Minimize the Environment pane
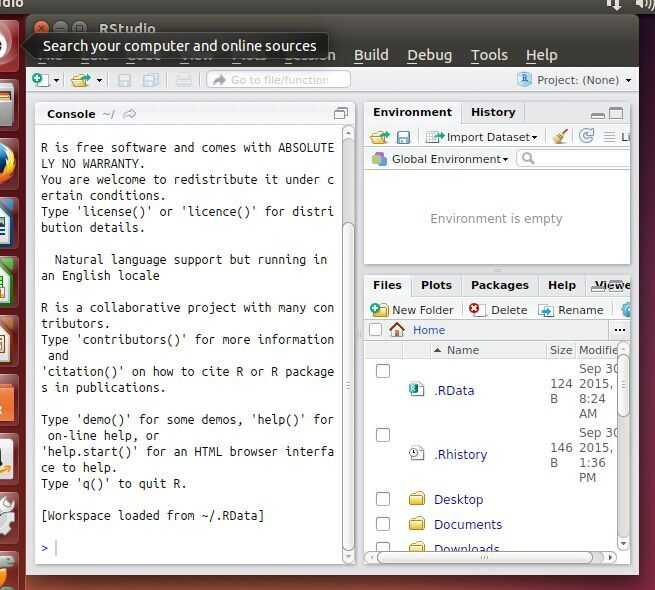The width and height of the screenshot is (655, 590). 598,115
